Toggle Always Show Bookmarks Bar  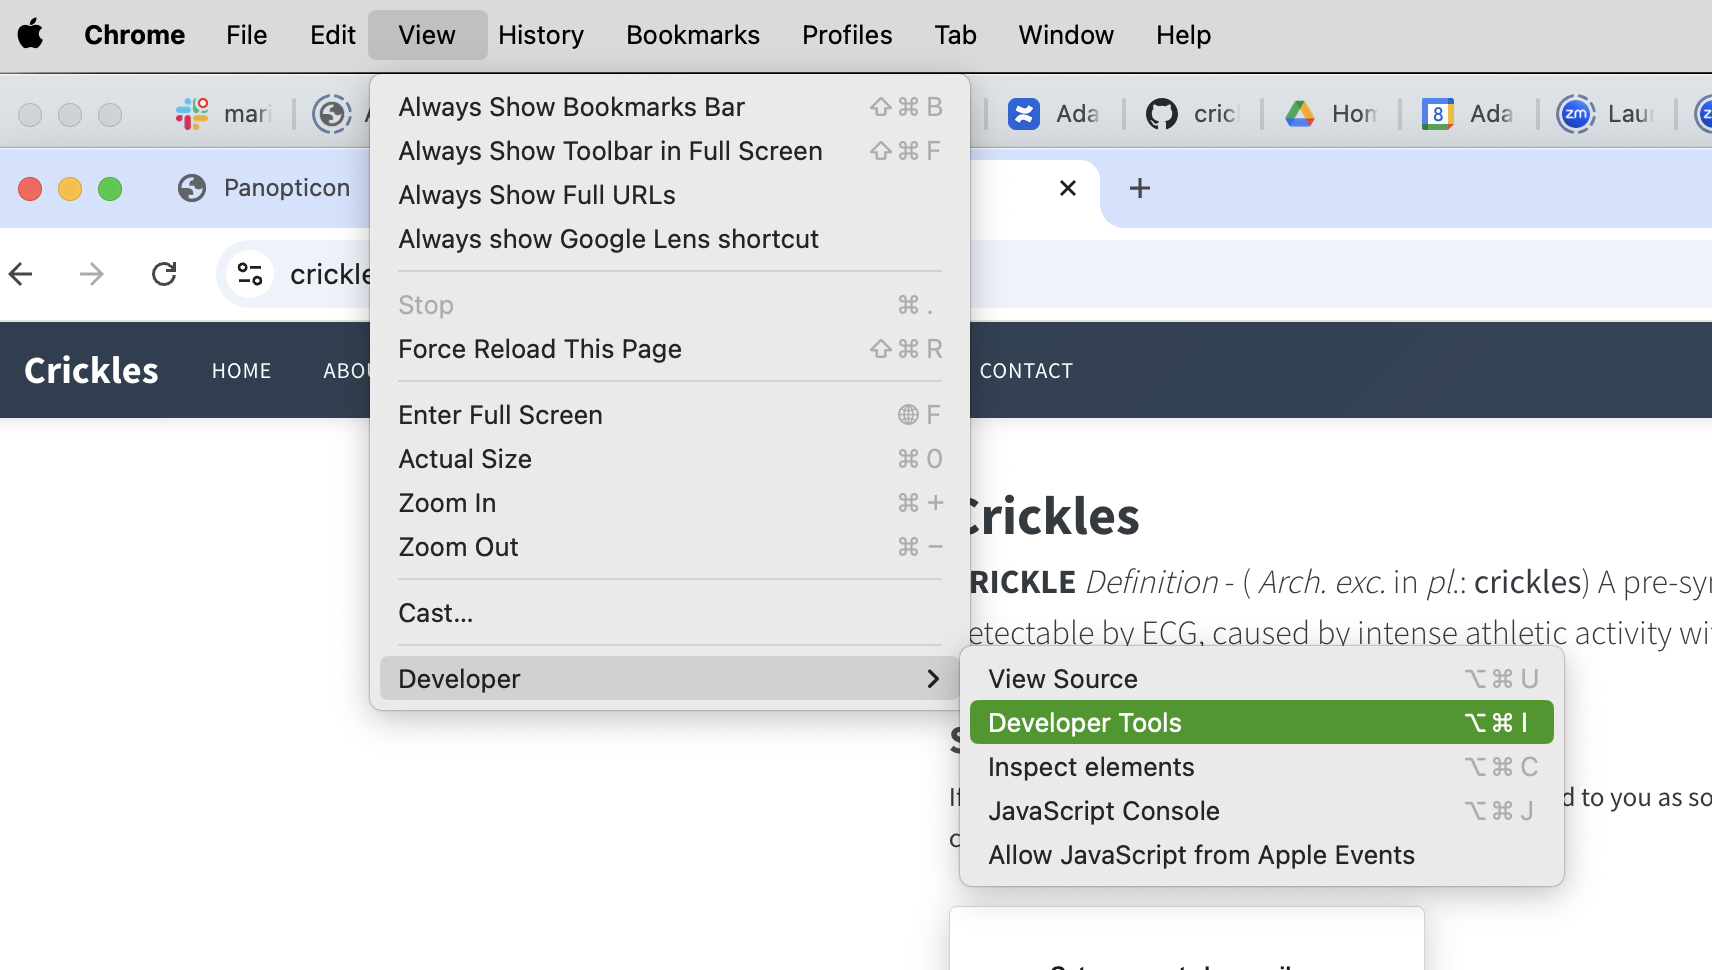(x=670, y=107)
